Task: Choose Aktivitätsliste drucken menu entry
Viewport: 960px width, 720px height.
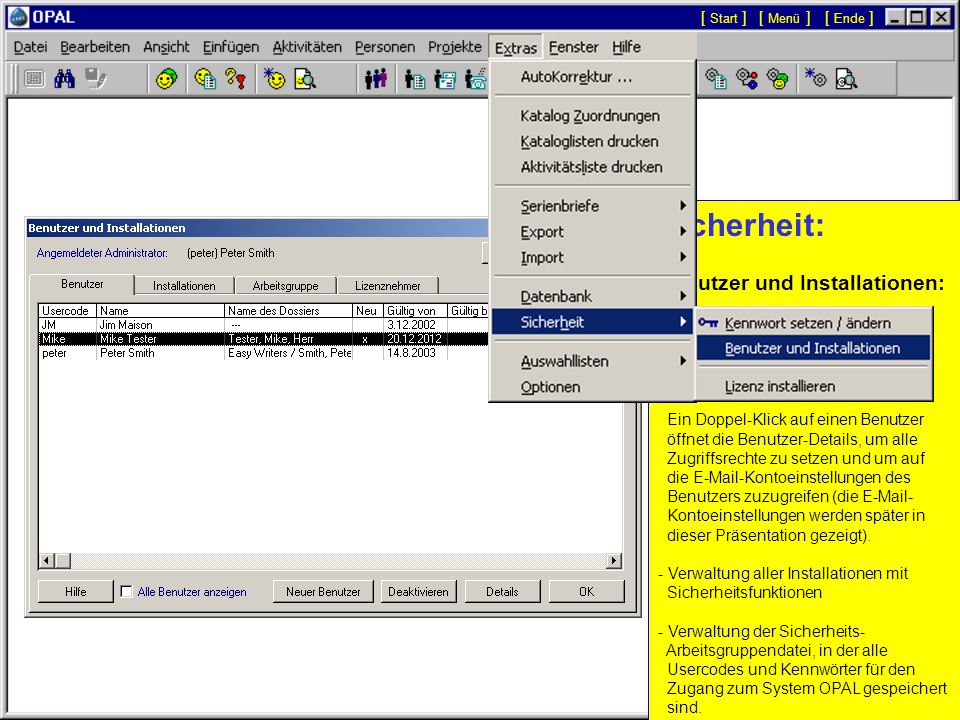Action: coord(593,167)
